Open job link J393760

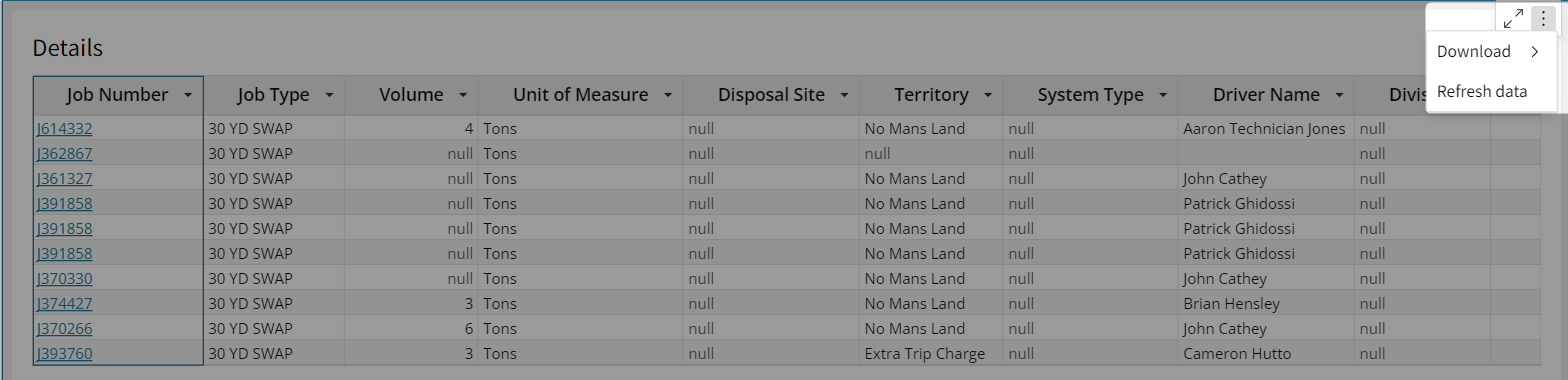(64, 354)
